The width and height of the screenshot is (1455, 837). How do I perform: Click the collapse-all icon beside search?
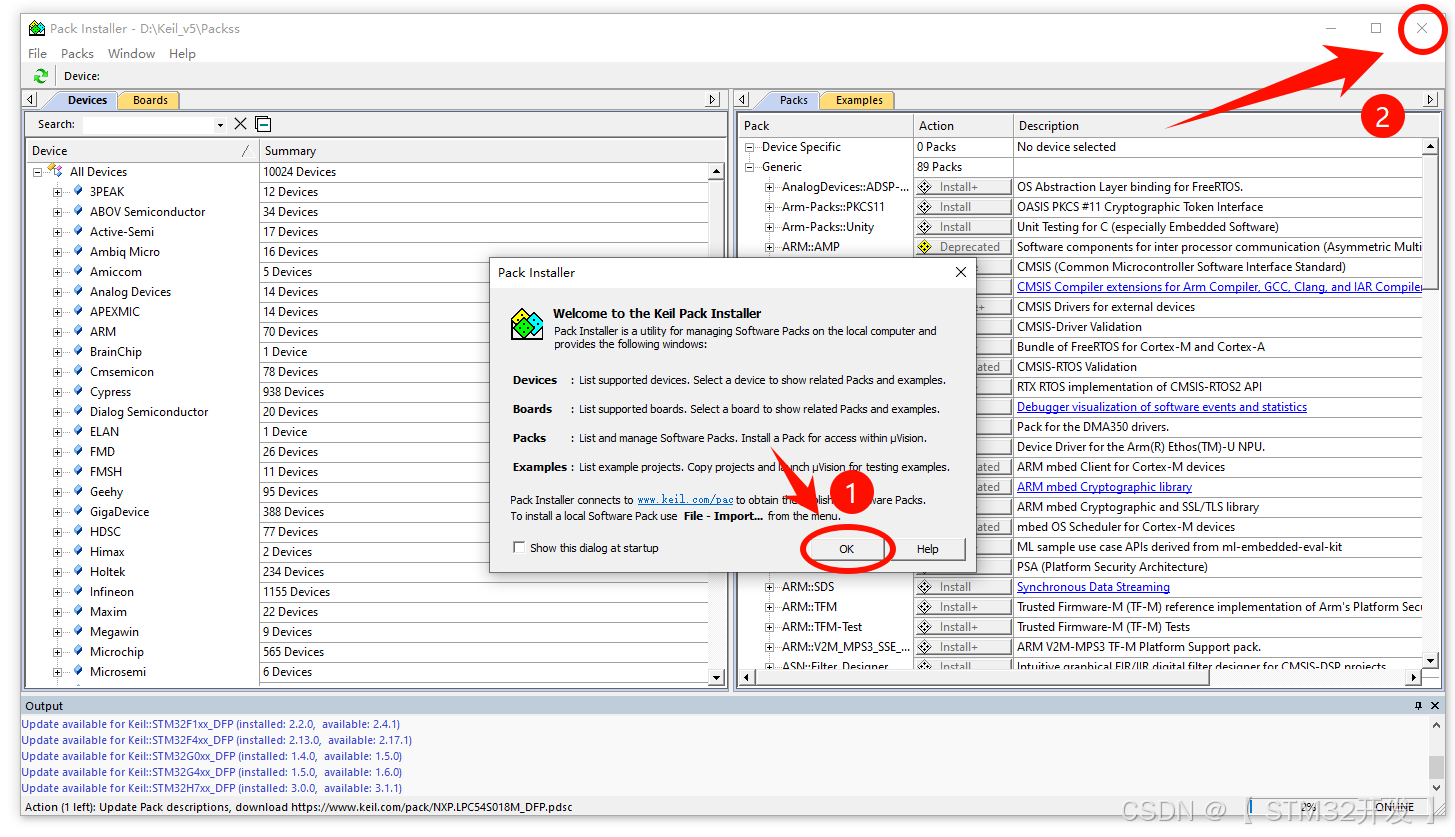[263, 124]
